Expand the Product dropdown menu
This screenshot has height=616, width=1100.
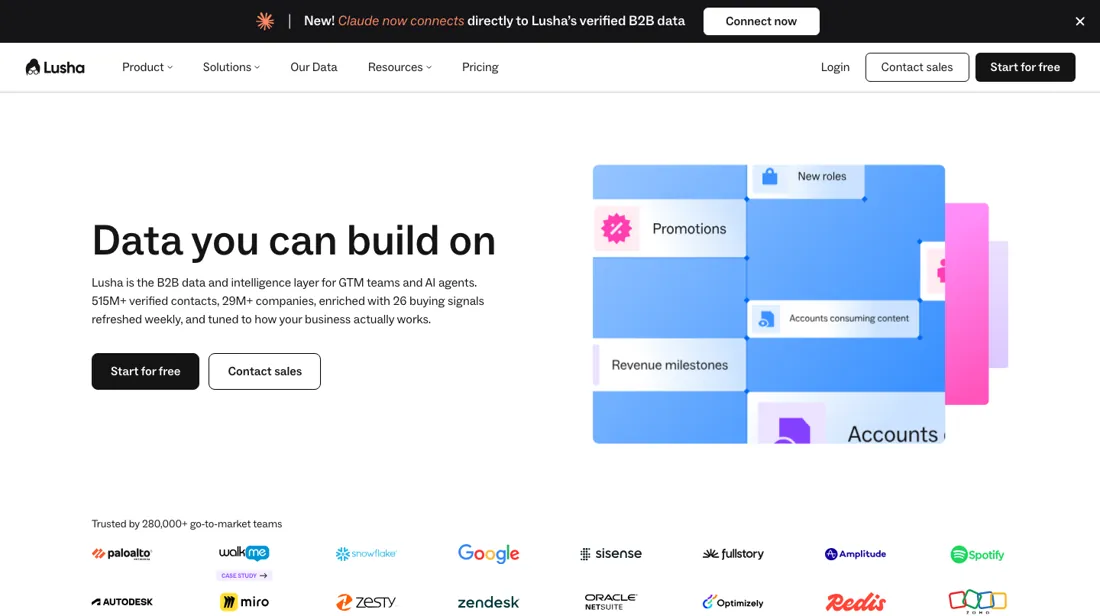(147, 67)
